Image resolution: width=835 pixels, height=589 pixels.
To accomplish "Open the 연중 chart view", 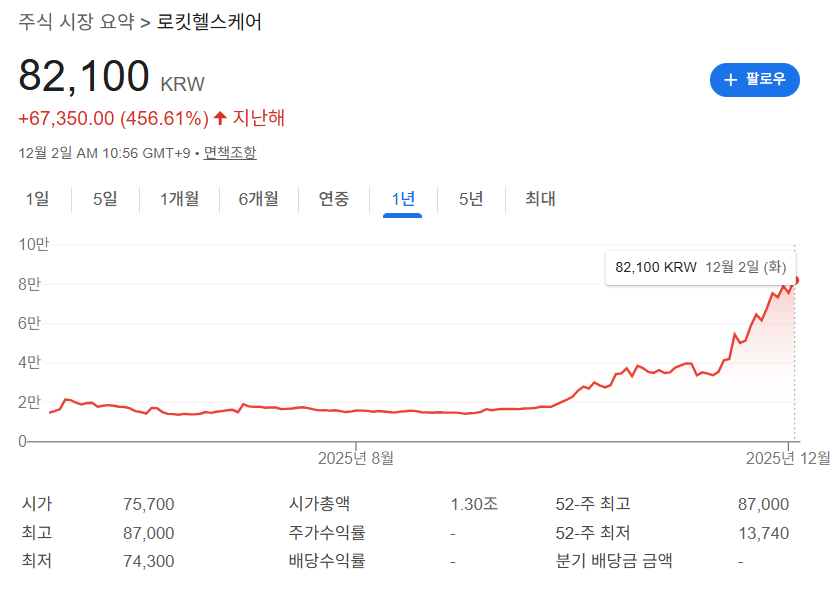I will coord(333,200).
